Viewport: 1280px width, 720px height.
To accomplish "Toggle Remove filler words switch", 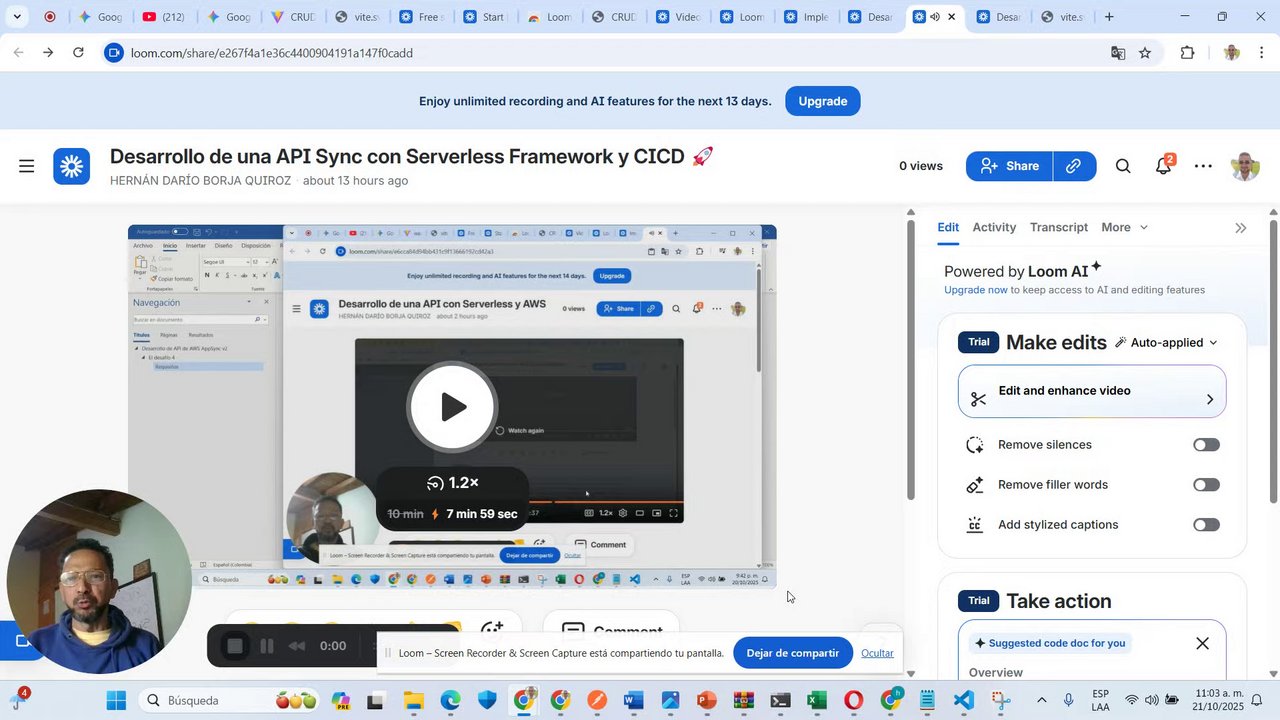I will pyautogui.click(x=1206, y=485).
